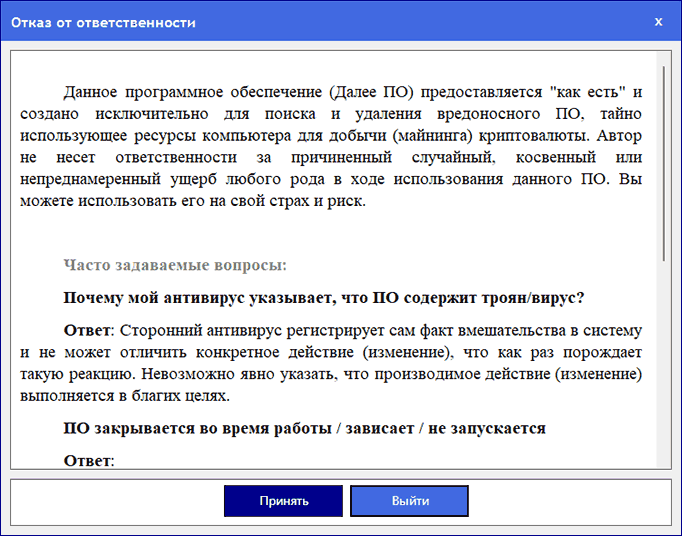
Task: Click the vertical scrollbar thumb
Action: click(663, 164)
